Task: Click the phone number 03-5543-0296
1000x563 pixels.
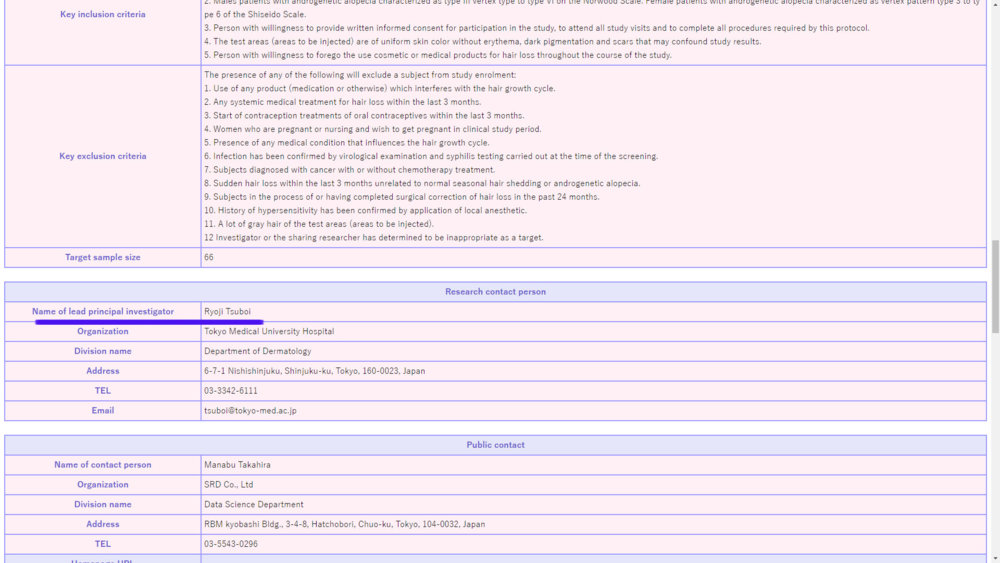Action: pos(230,544)
